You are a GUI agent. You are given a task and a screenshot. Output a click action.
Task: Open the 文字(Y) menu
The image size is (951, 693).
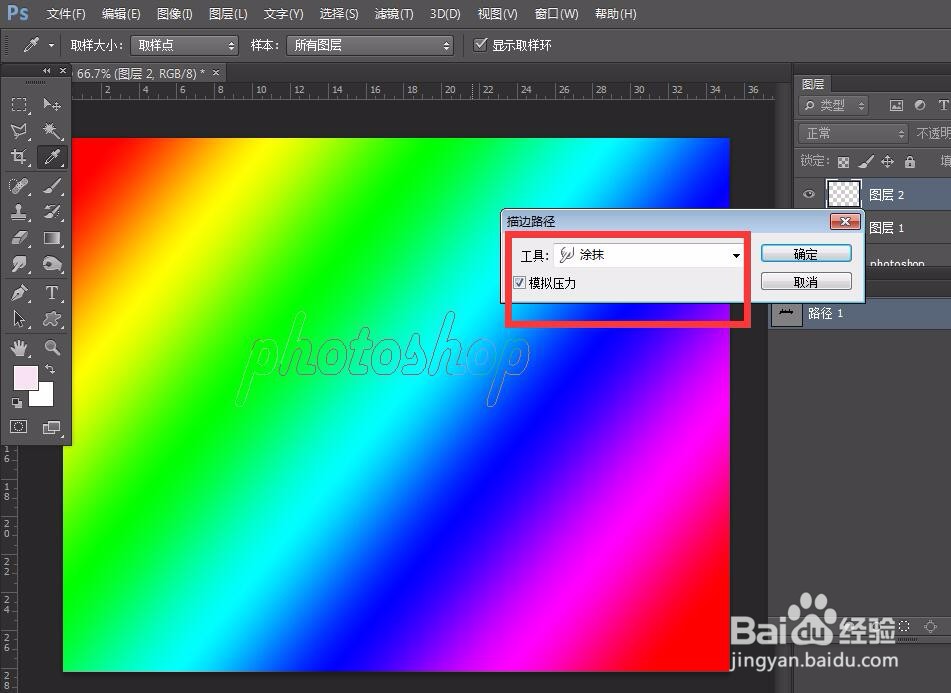pos(283,13)
